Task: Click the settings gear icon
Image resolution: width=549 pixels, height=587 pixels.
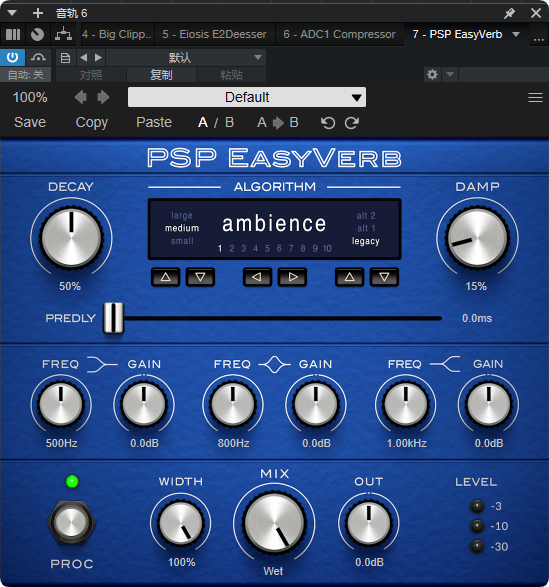Action: (x=432, y=74)
